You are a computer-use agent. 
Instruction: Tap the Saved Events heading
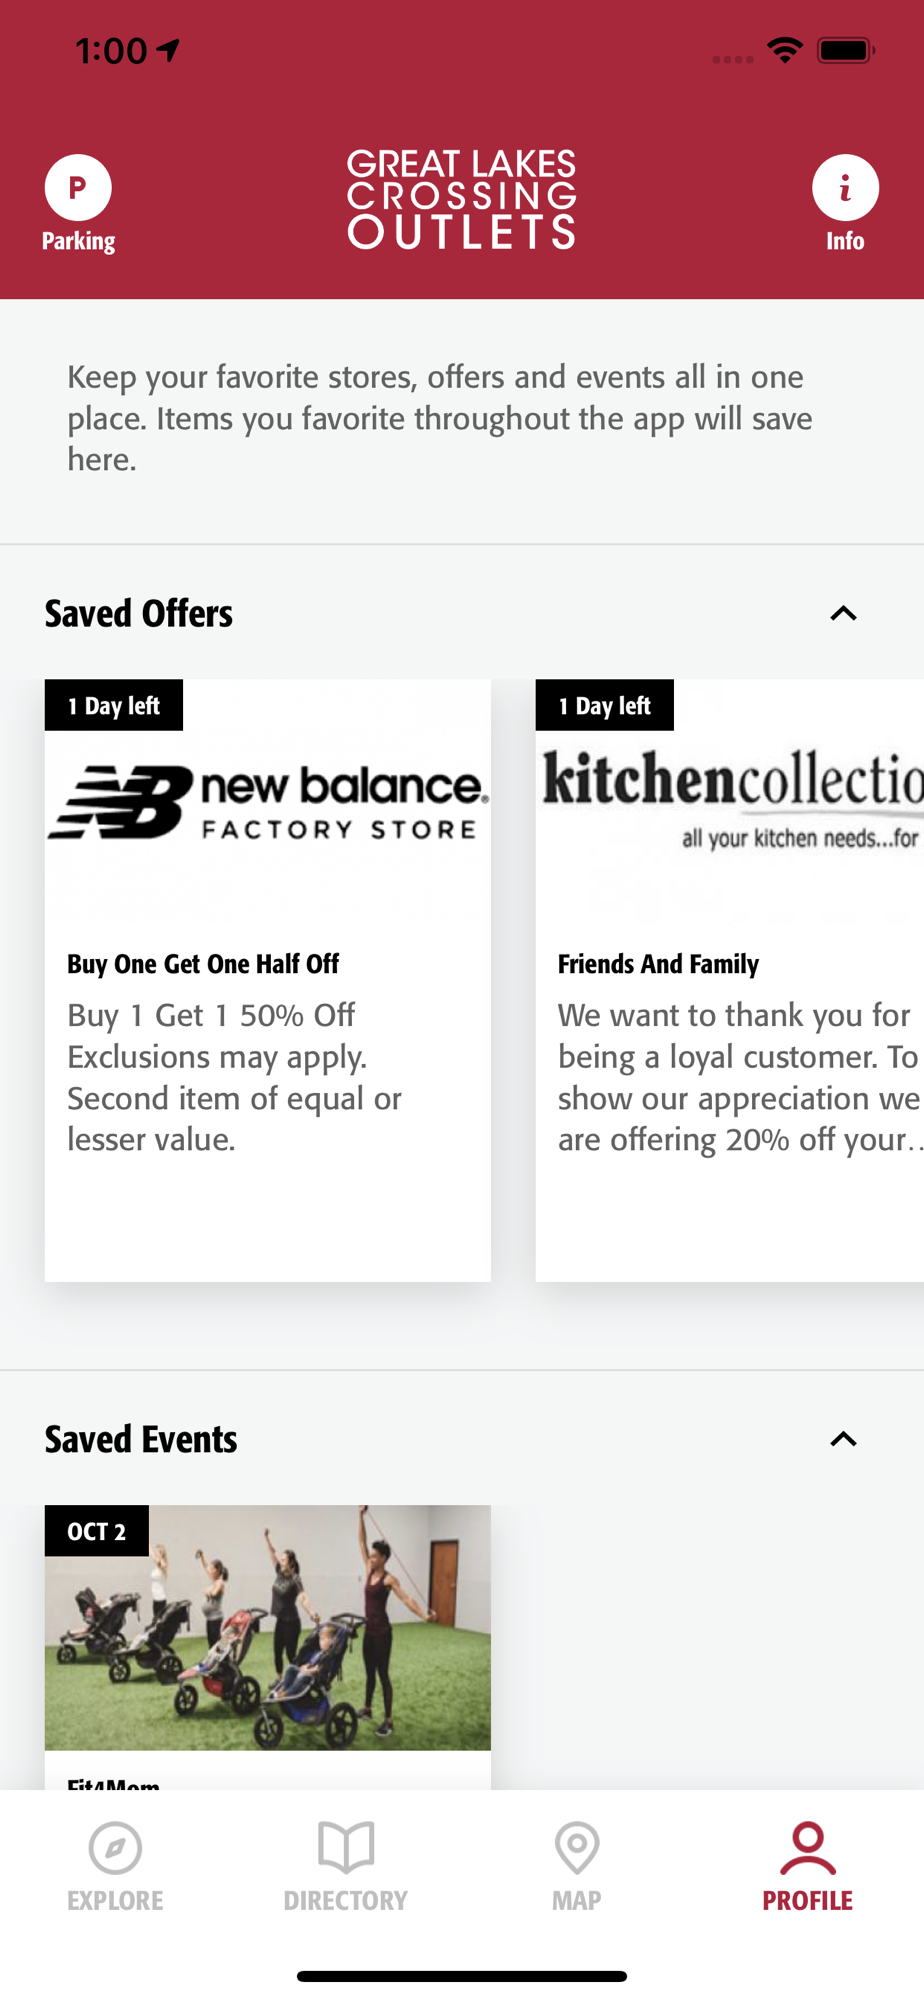(x=141, y=1440)
